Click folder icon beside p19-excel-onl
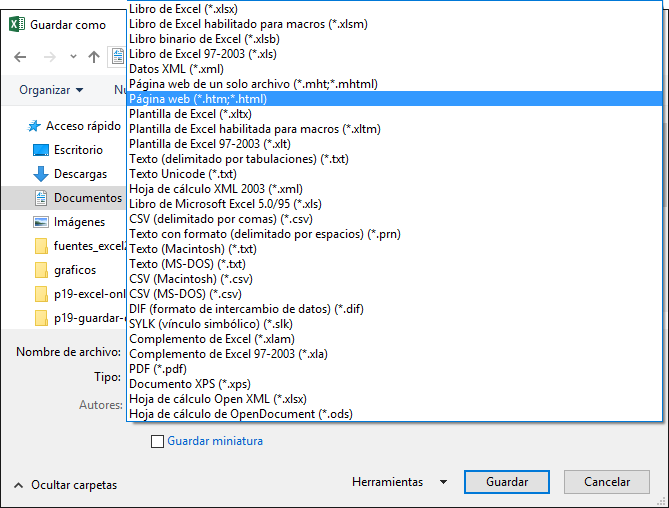 (x=41, y=294)
